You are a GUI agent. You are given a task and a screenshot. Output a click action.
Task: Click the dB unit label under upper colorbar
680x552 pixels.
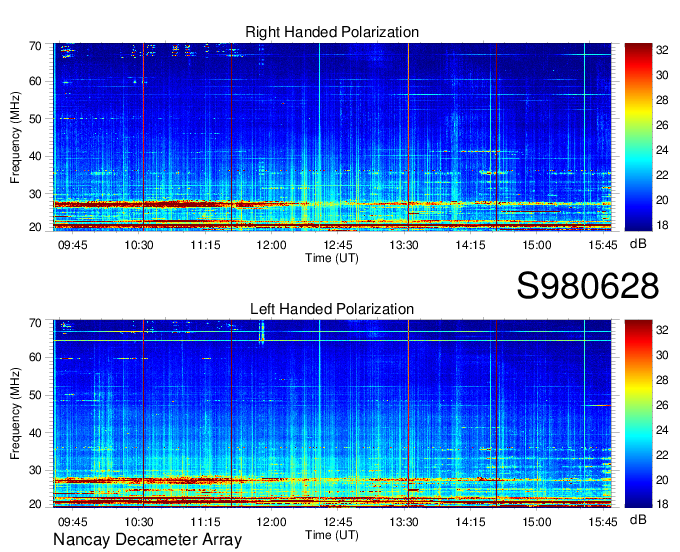[638, 244]
